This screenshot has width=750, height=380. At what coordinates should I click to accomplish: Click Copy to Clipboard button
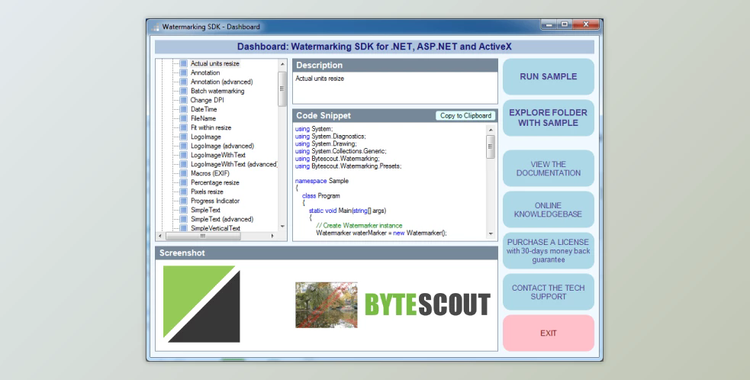click(x=465, y=116)
